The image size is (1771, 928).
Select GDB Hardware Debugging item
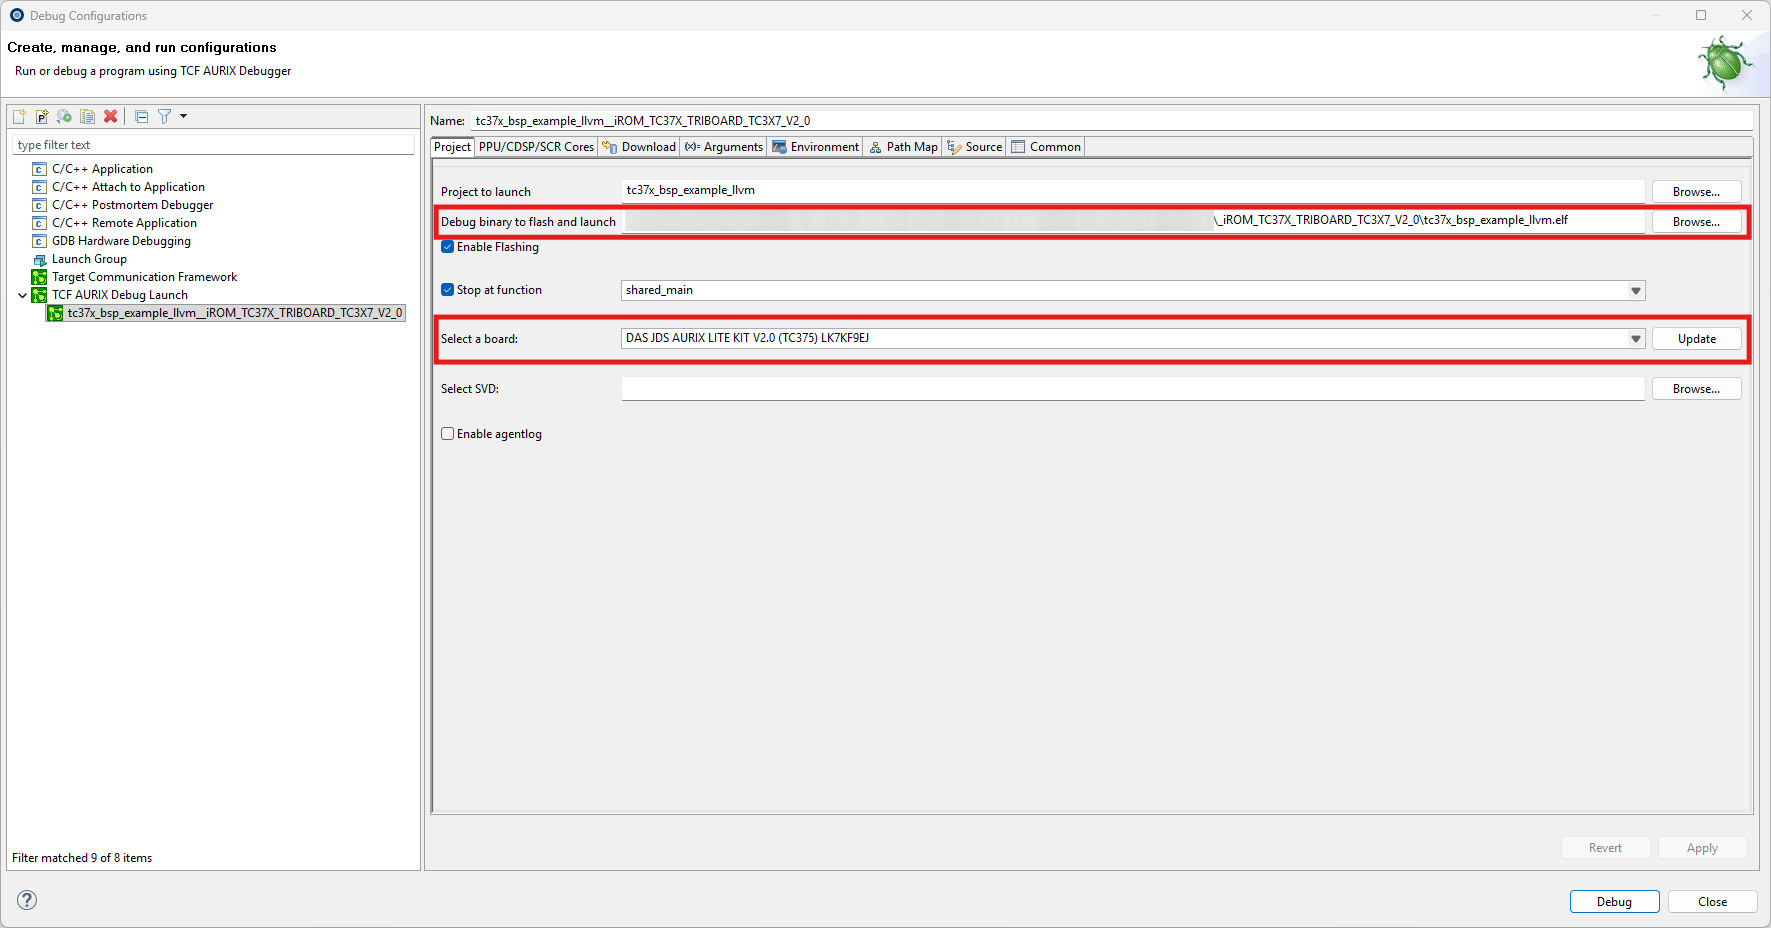(x=121, y=241)
